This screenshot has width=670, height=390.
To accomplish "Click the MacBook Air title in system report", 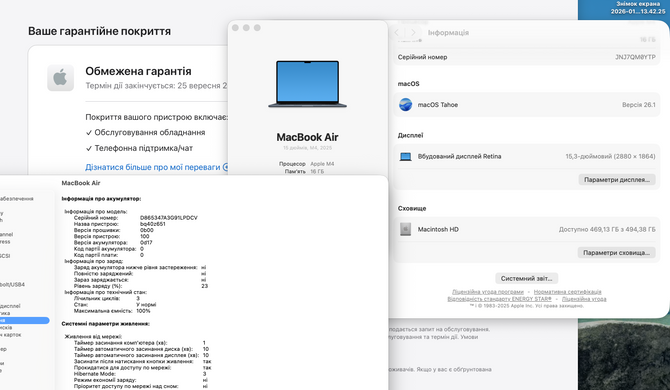I will (x=81, y=183).
